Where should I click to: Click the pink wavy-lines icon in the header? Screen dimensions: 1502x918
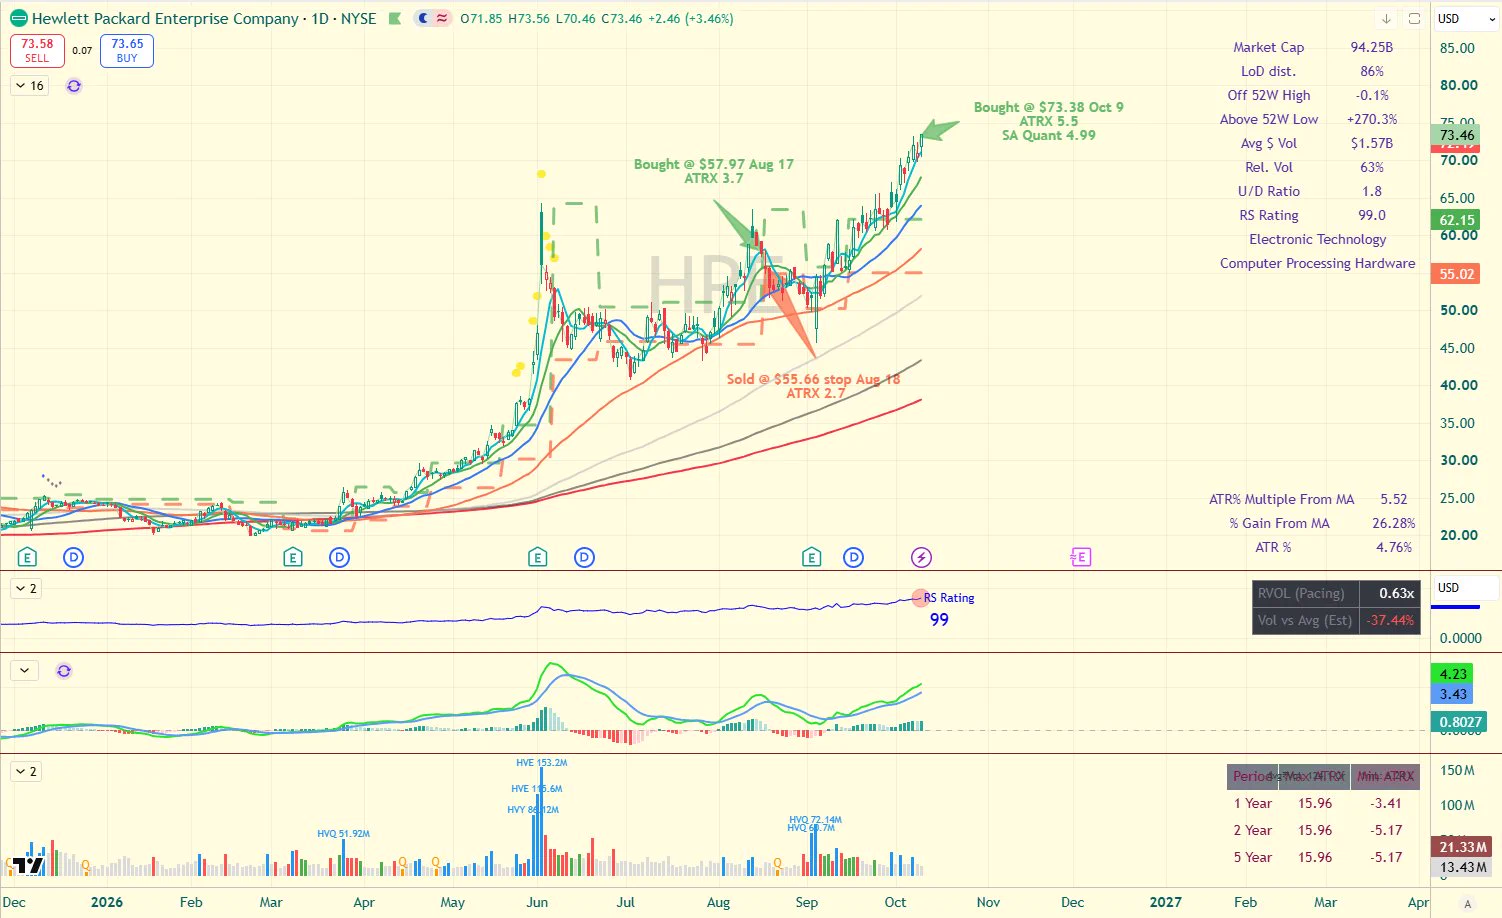point(441,18)
